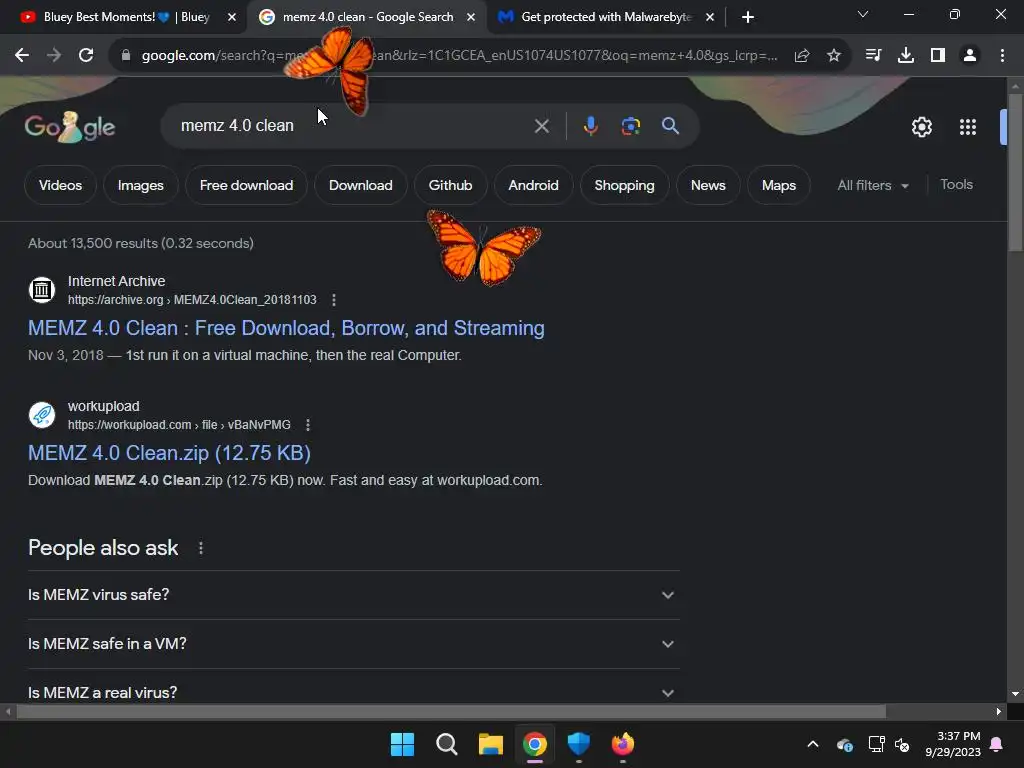Click inside the Google search input field
The image size is (1024, 768).
tap(353, 126)
